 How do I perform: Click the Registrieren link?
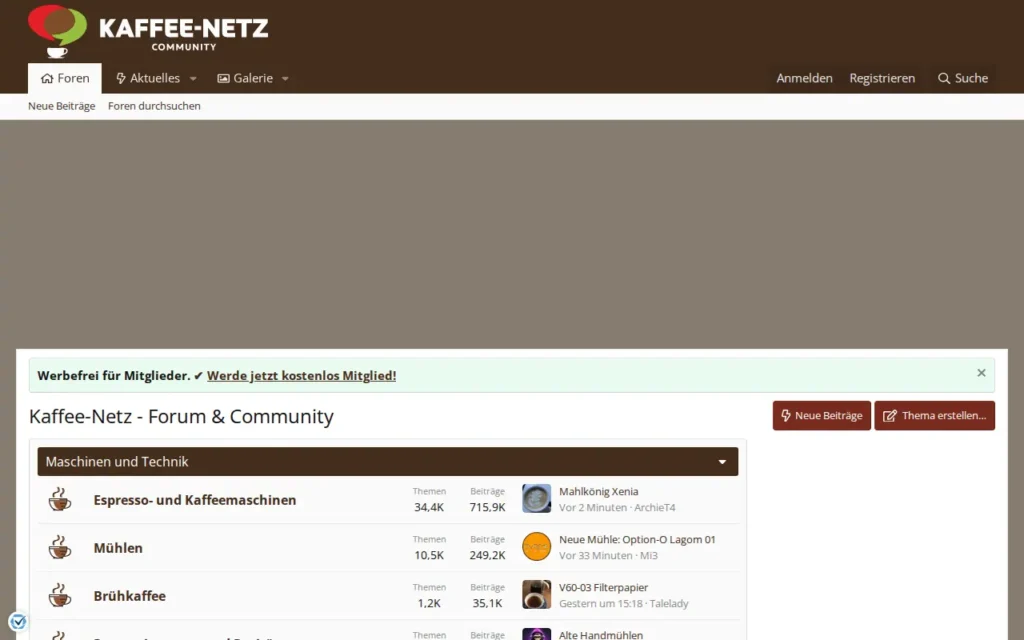click(x=882, y=78)
